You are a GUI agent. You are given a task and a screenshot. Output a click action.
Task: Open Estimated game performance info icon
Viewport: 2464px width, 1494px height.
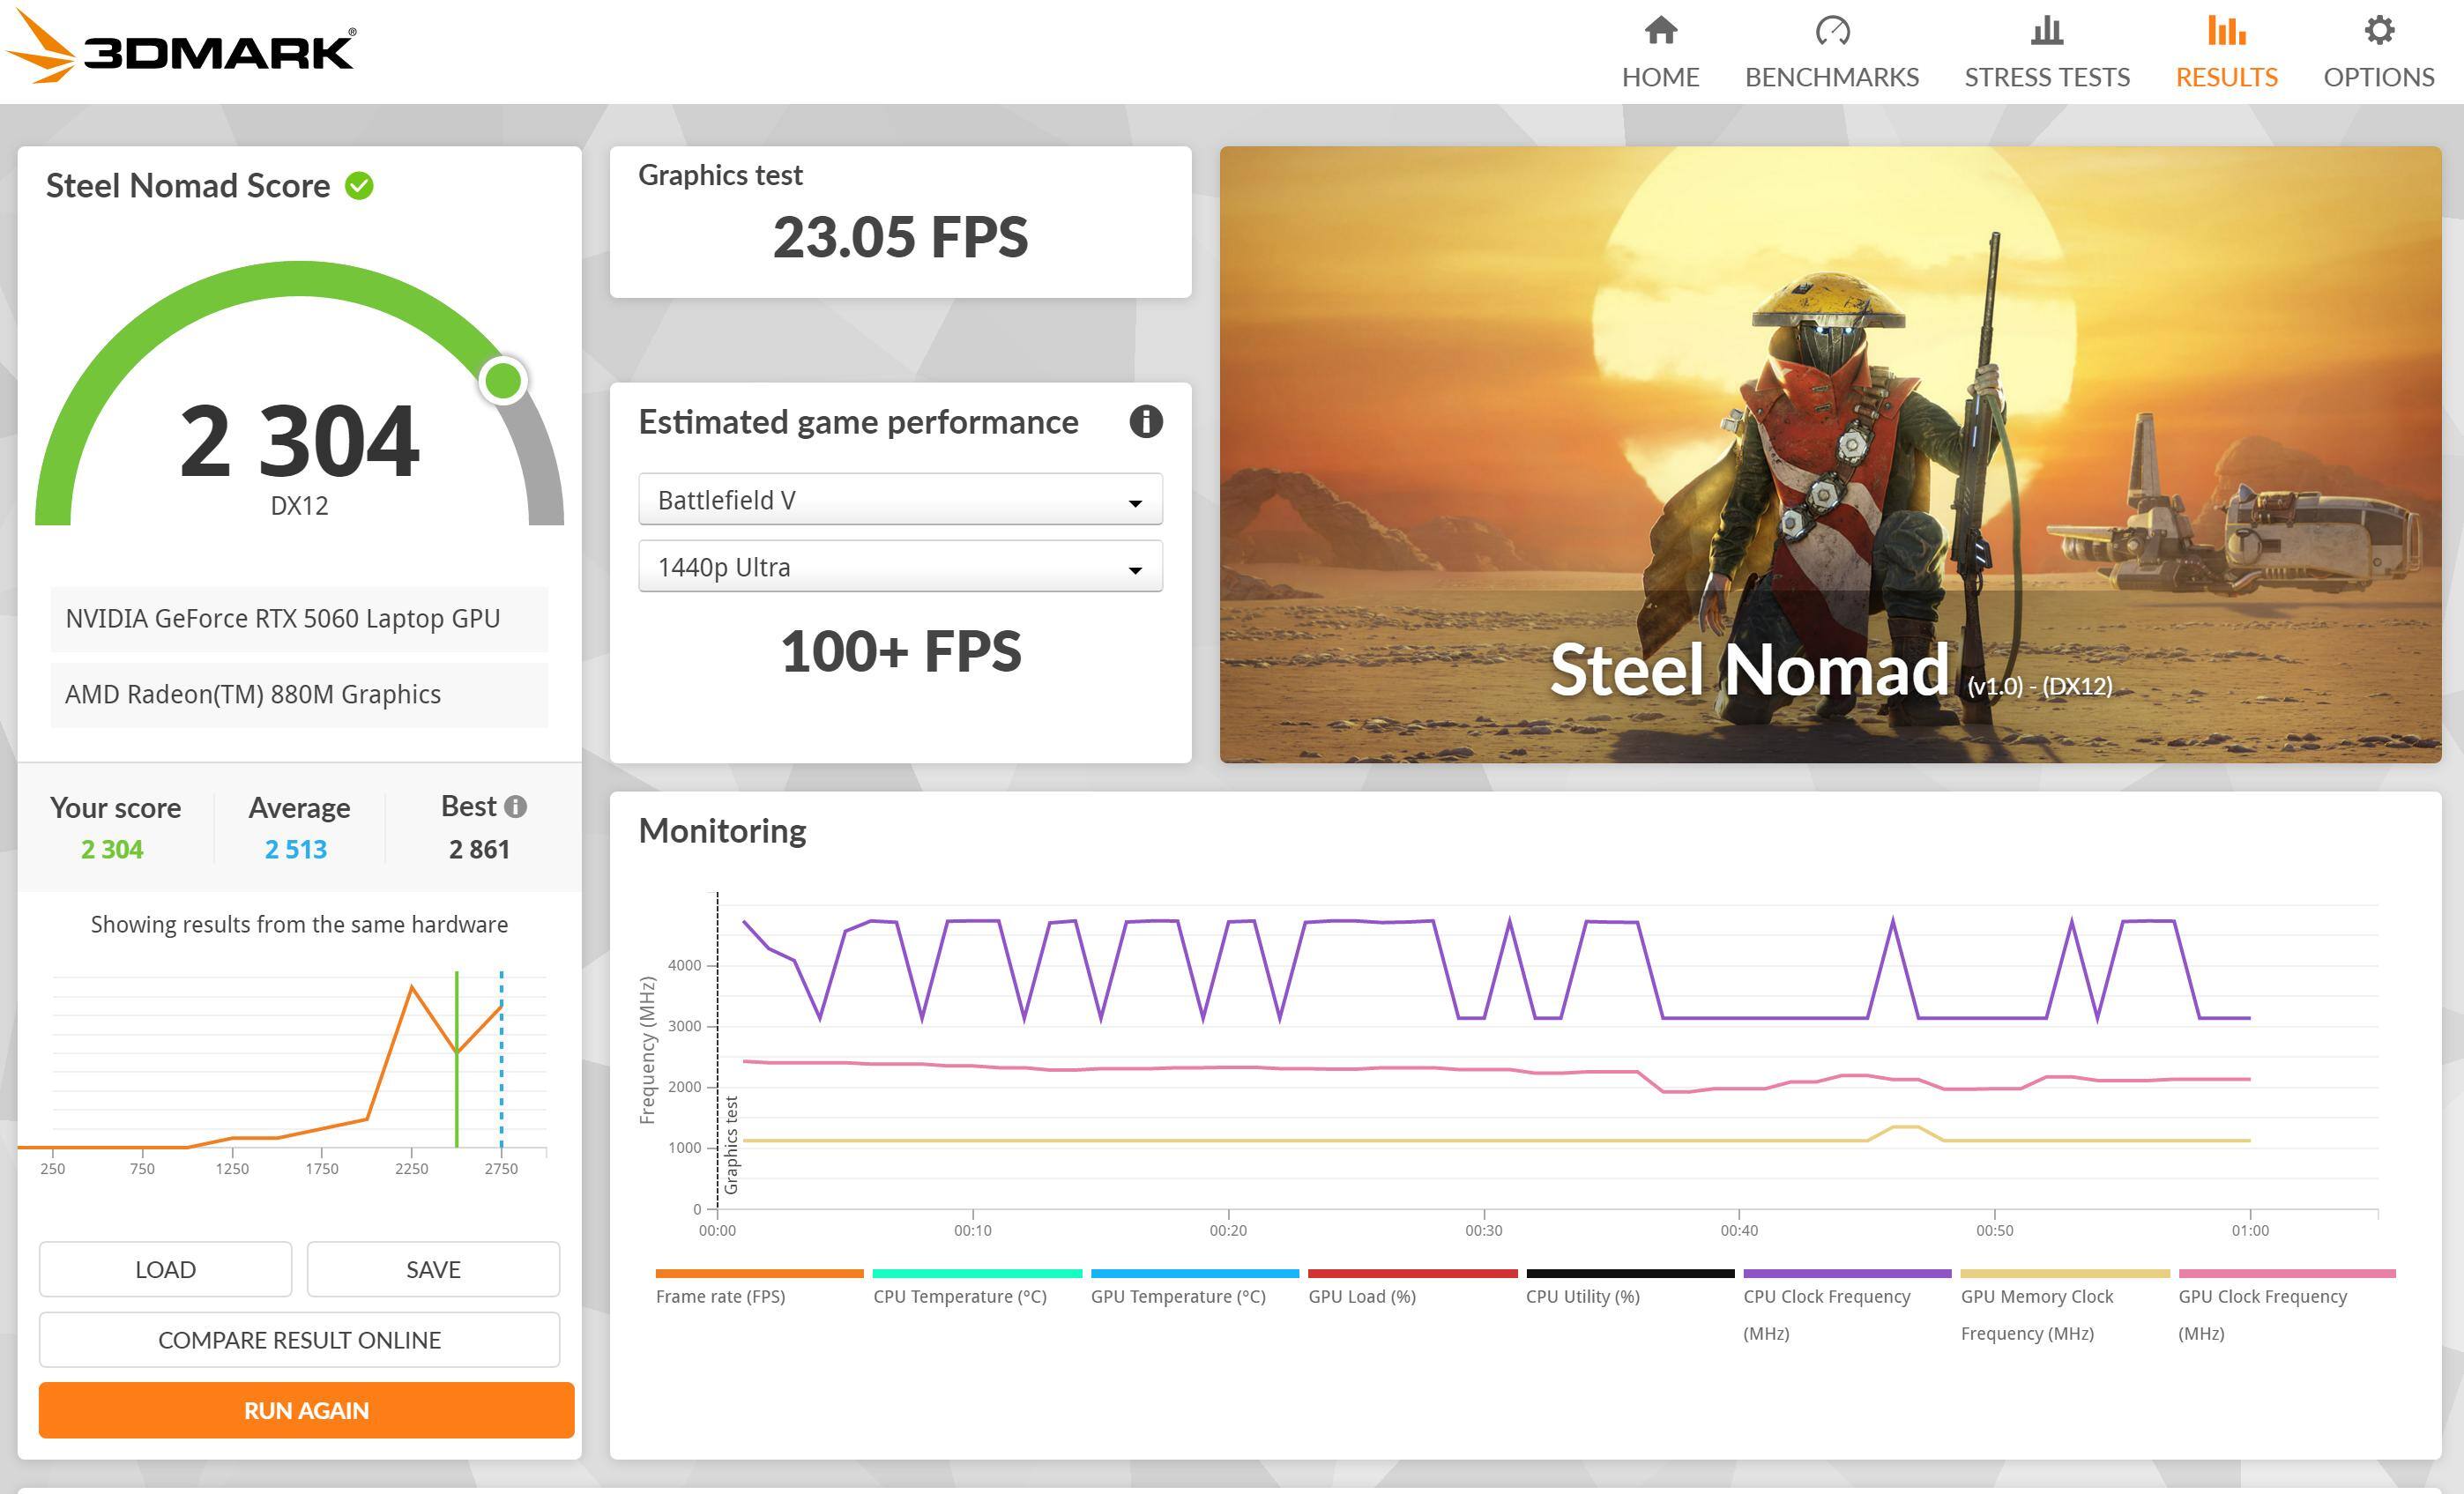click(x=1146, y=422)
